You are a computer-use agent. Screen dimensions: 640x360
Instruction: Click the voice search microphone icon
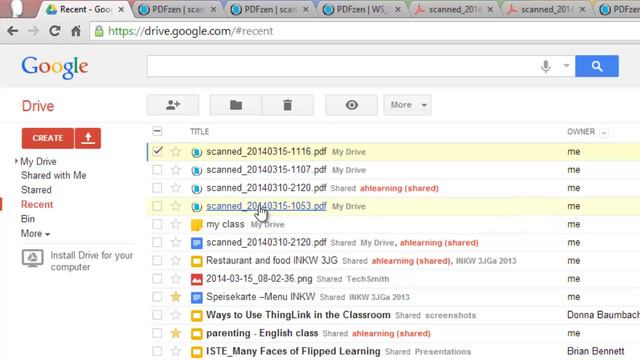(x=546, y=66)
